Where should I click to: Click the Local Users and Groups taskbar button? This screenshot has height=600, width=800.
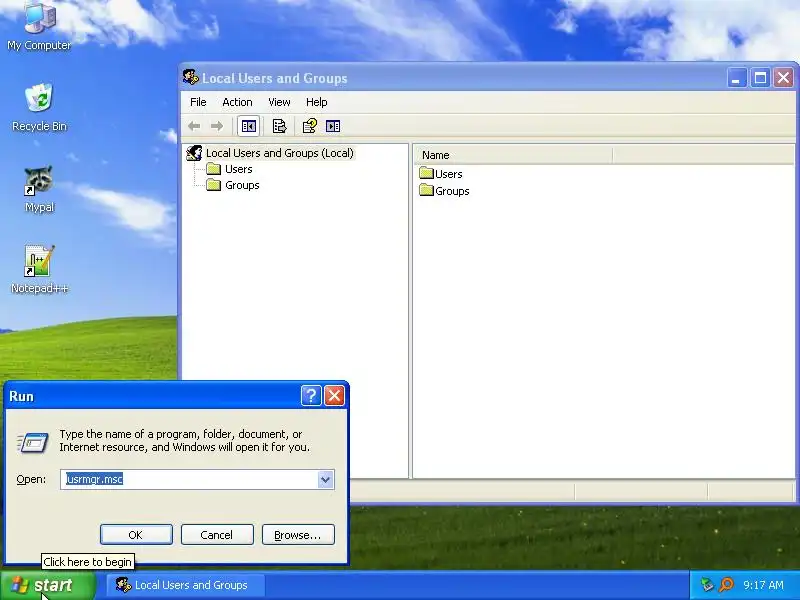186,585
